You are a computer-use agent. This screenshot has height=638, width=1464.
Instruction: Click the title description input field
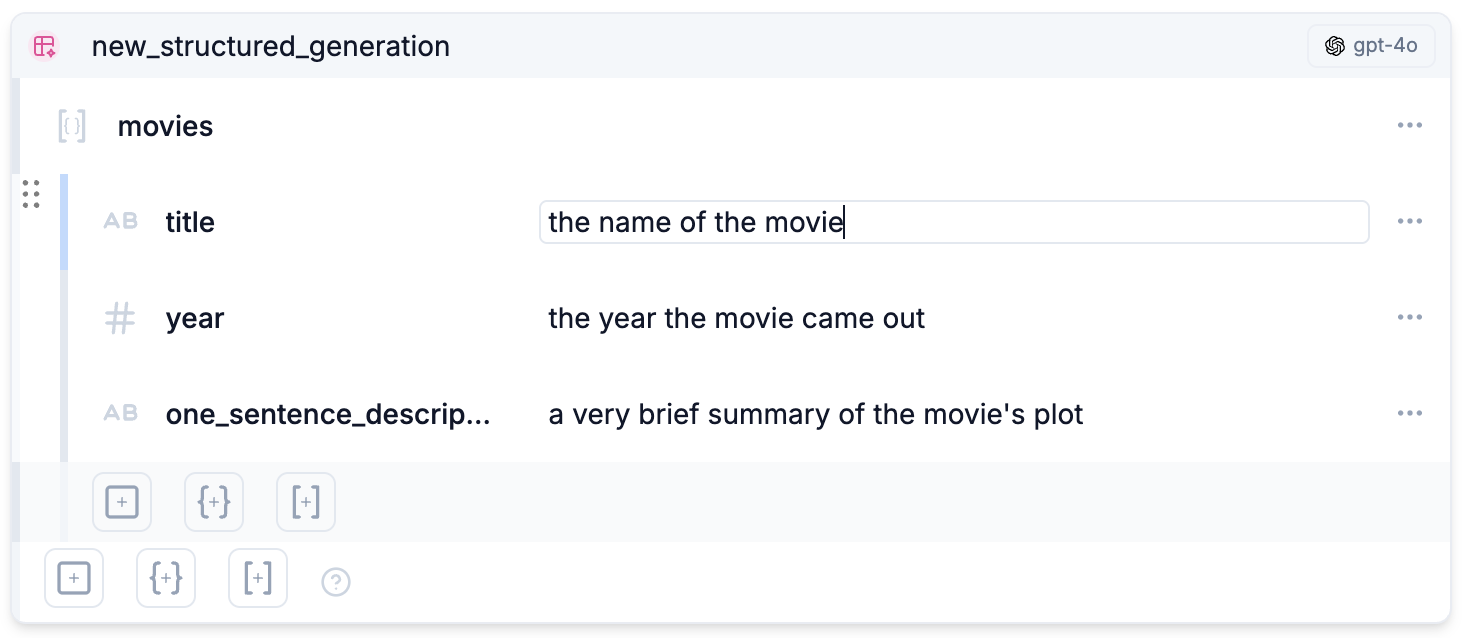[954, 221]
